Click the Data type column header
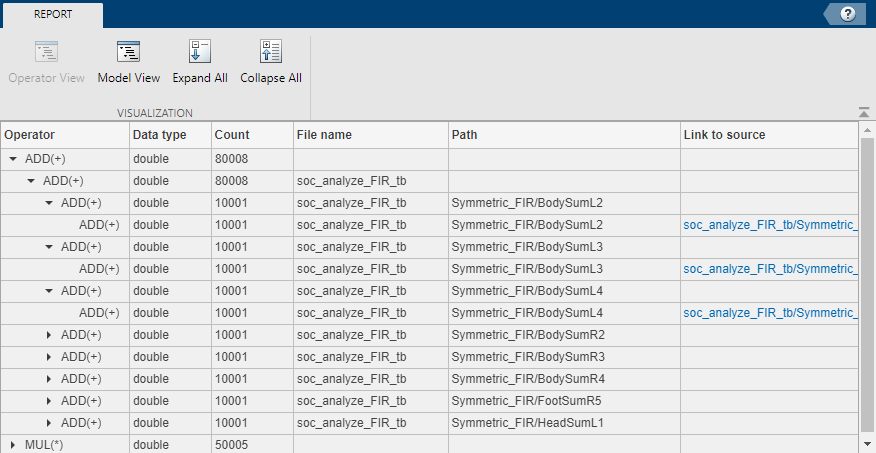Image resolution: width=876 pixels, height=453 pixels. click(x=159, y=135)
